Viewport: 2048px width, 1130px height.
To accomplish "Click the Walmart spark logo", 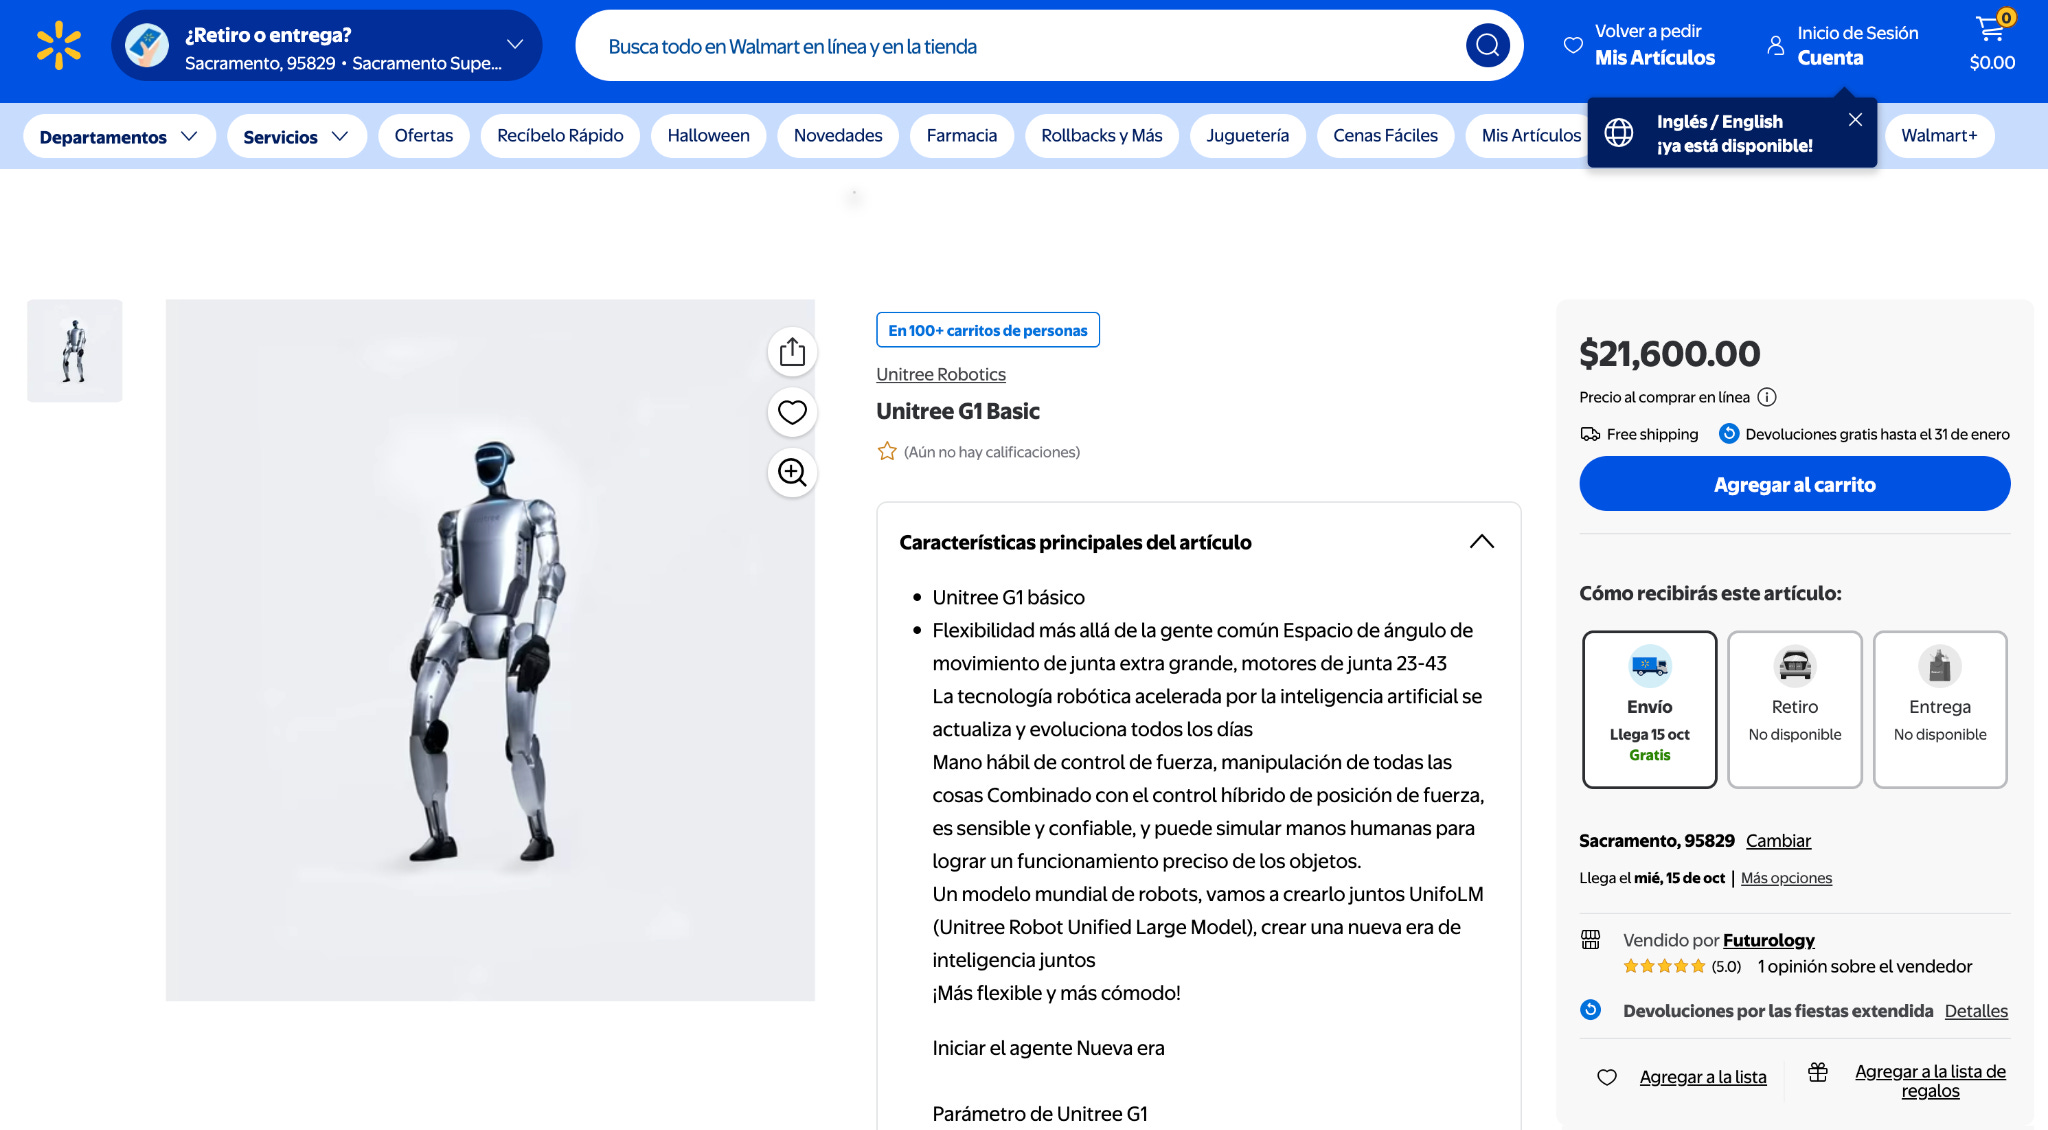I will pyautogui.click(x=59, y=46).
